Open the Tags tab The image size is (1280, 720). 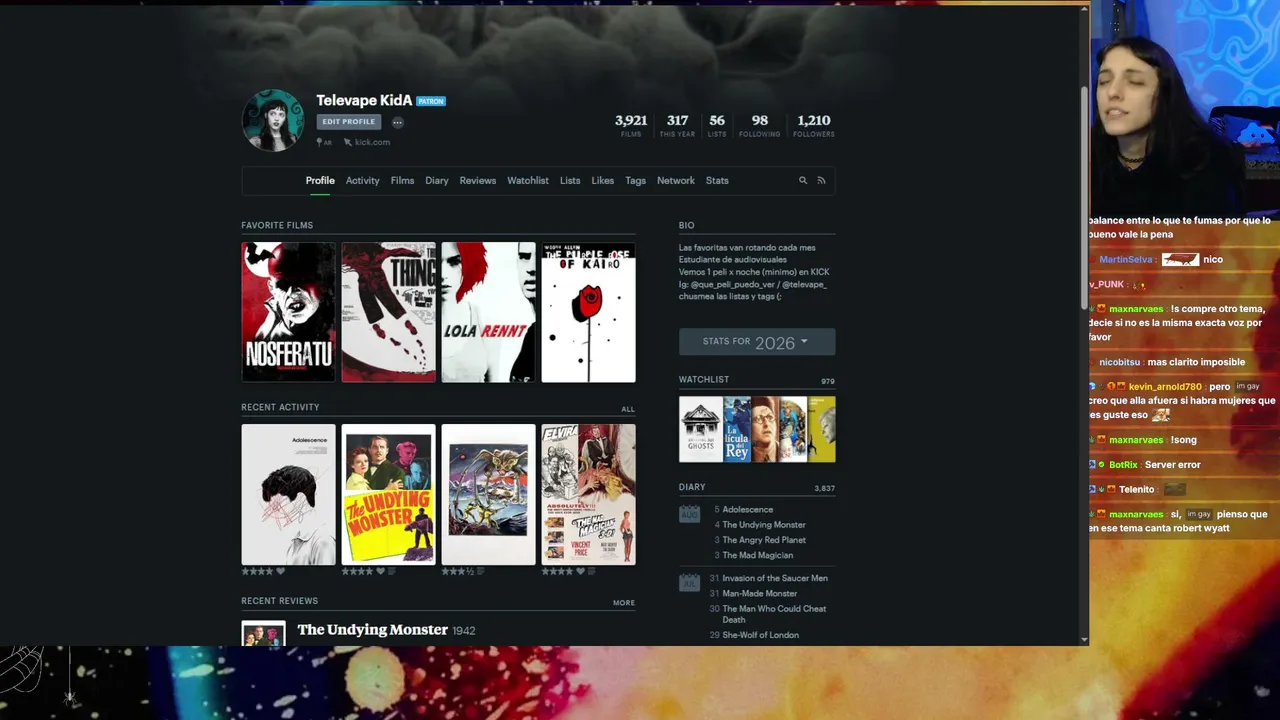click(636, 181)
